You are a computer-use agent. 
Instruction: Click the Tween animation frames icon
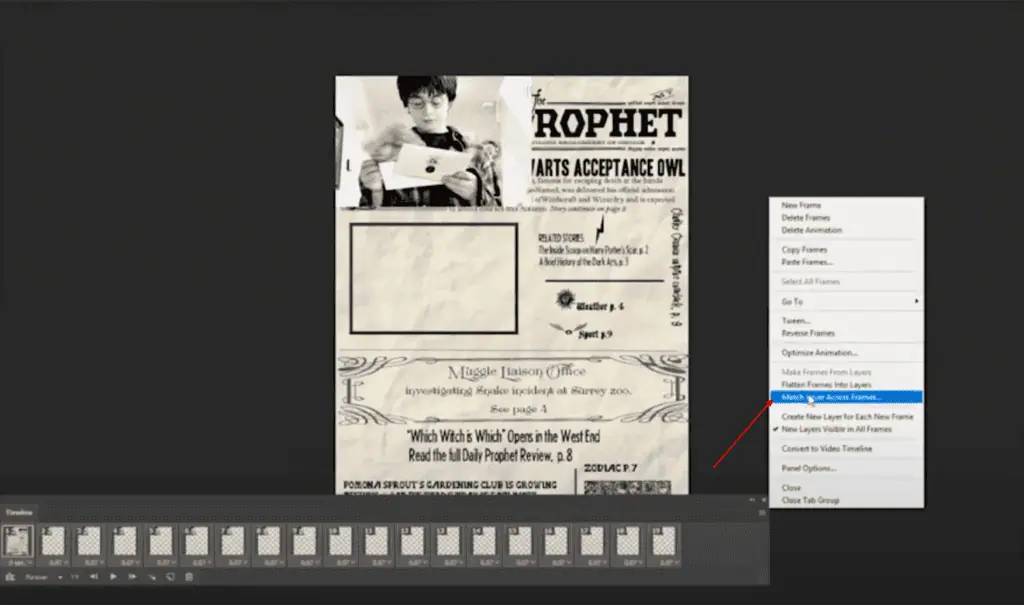[x=152, y=577]
